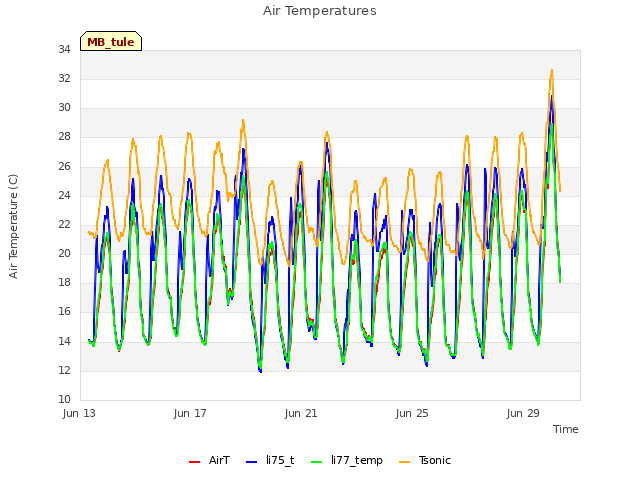Click the 28 y-axis tick label
The height and width of the screenshot is (480, 640).
point(64,137)
